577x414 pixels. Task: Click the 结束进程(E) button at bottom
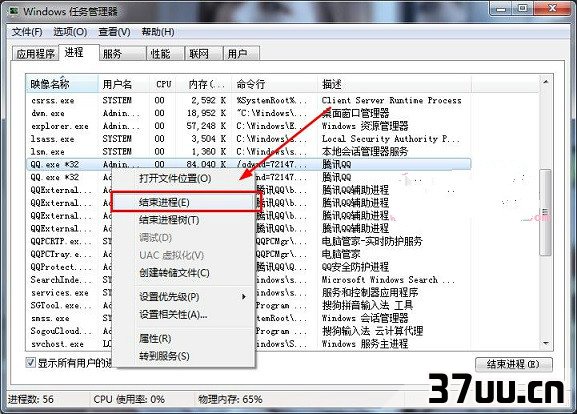point(514,364)
